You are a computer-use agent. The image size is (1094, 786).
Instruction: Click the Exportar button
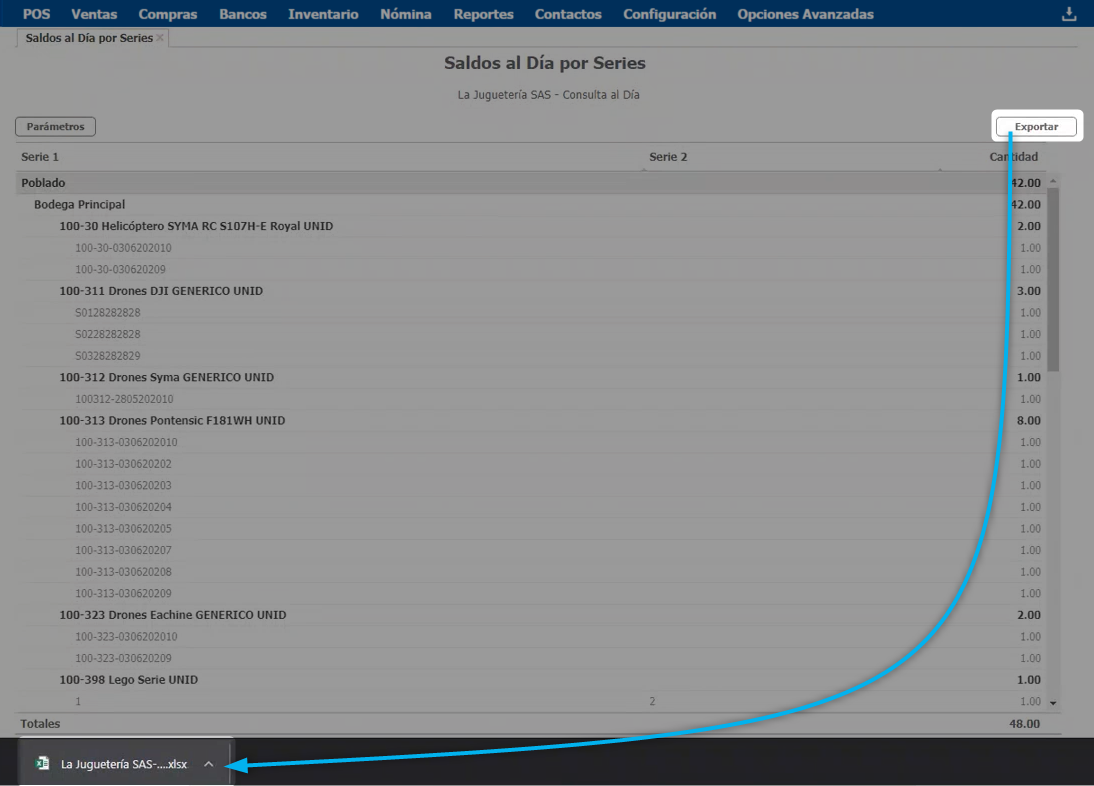(1036, 127)
